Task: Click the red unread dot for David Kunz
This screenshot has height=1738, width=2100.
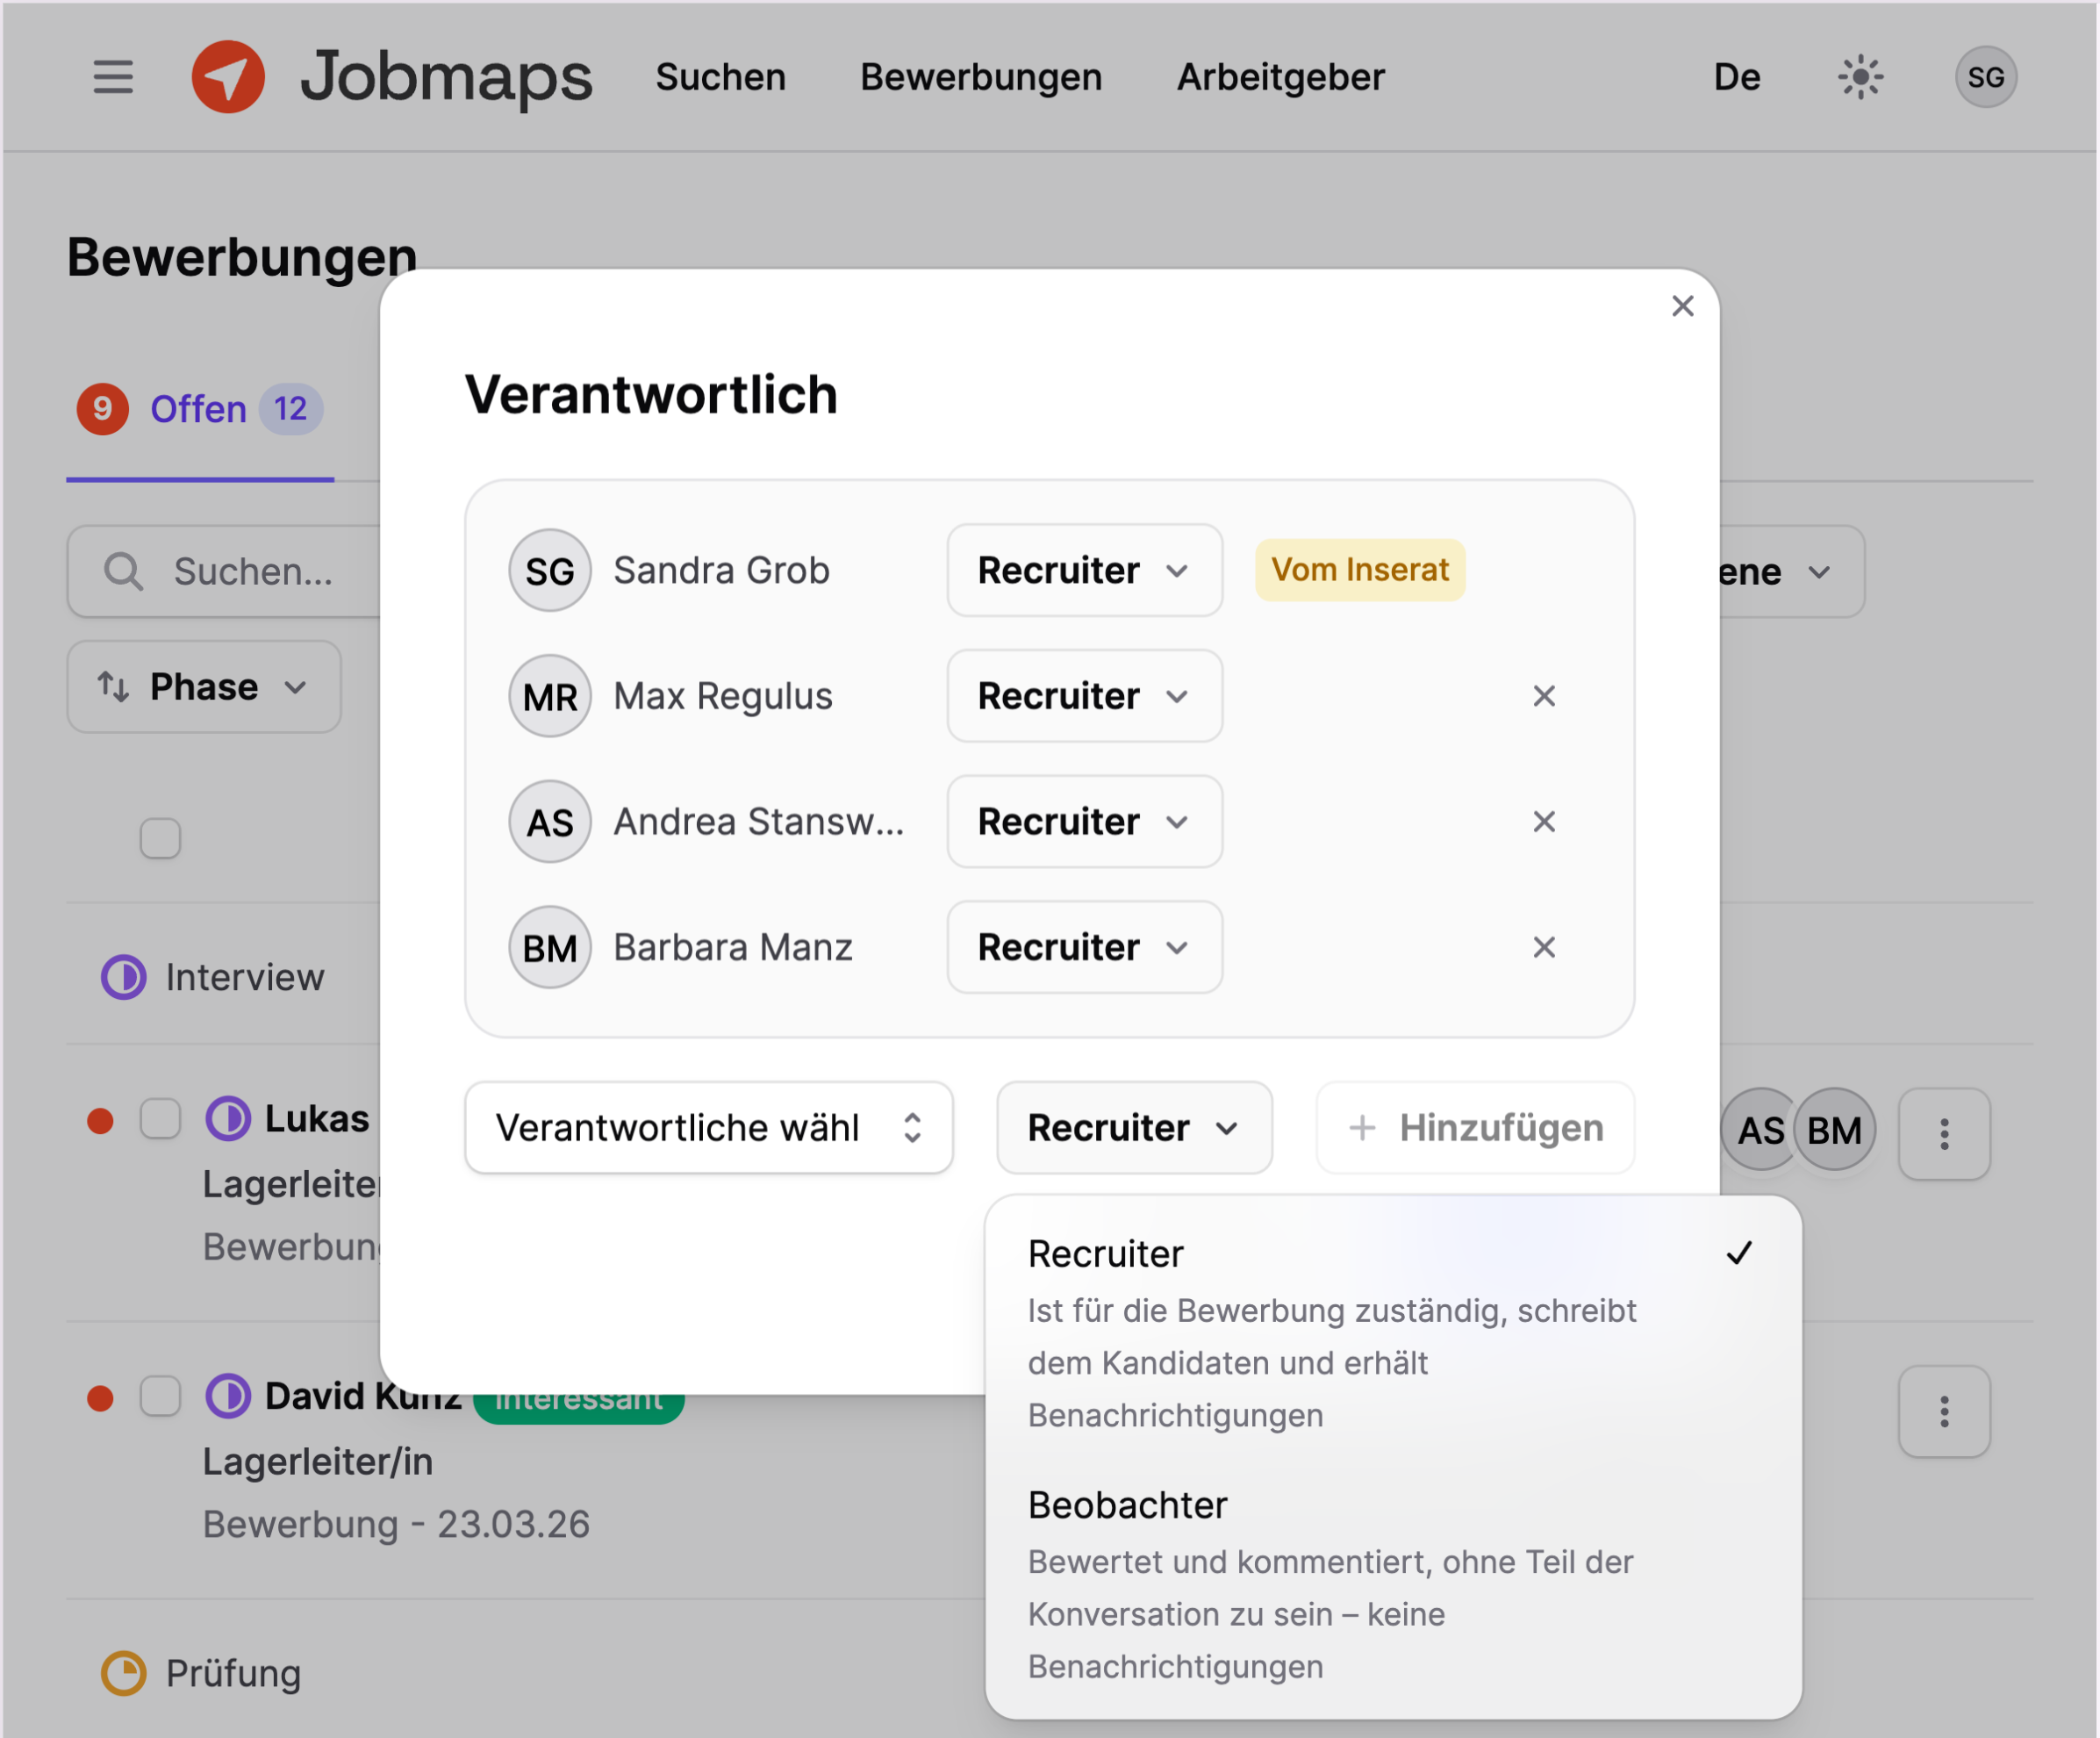Action: tap(100, 1398)
